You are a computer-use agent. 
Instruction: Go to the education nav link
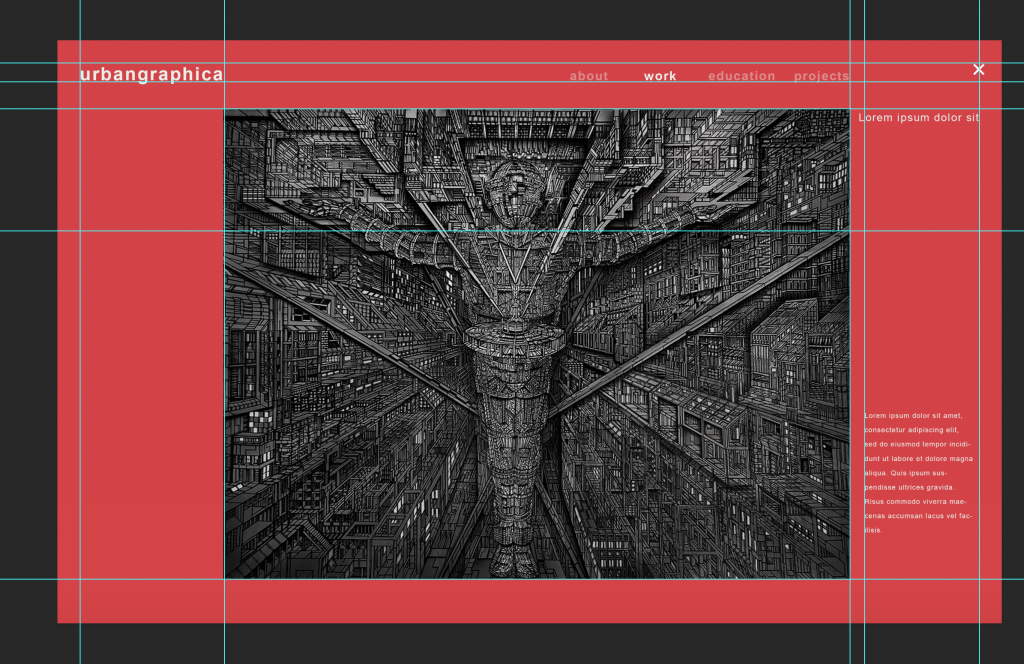741,76
